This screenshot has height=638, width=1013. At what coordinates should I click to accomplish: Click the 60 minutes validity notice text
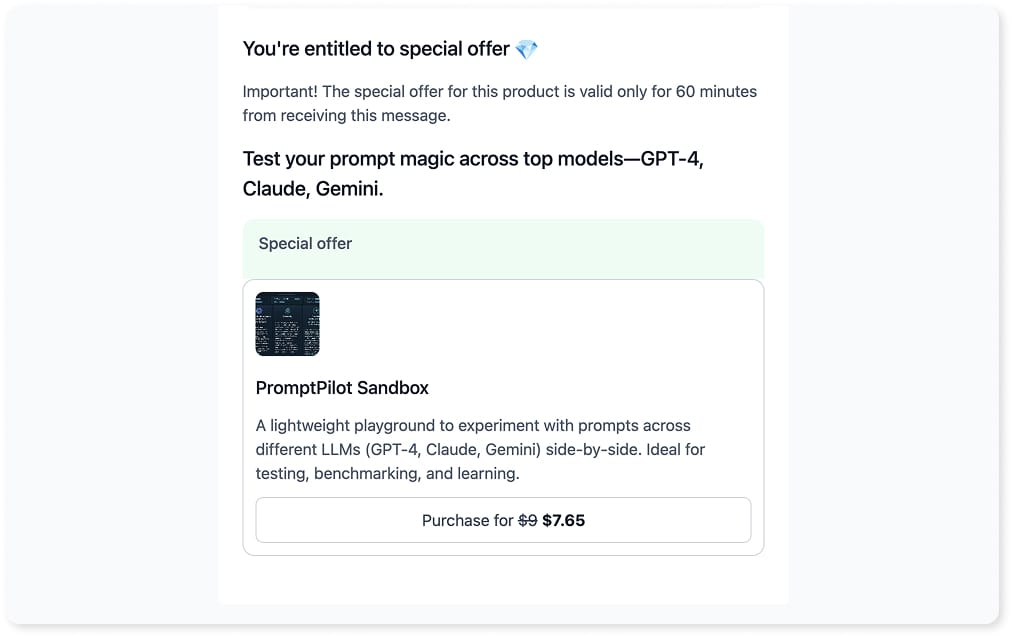pyautogui.click(x=499, y=103)
